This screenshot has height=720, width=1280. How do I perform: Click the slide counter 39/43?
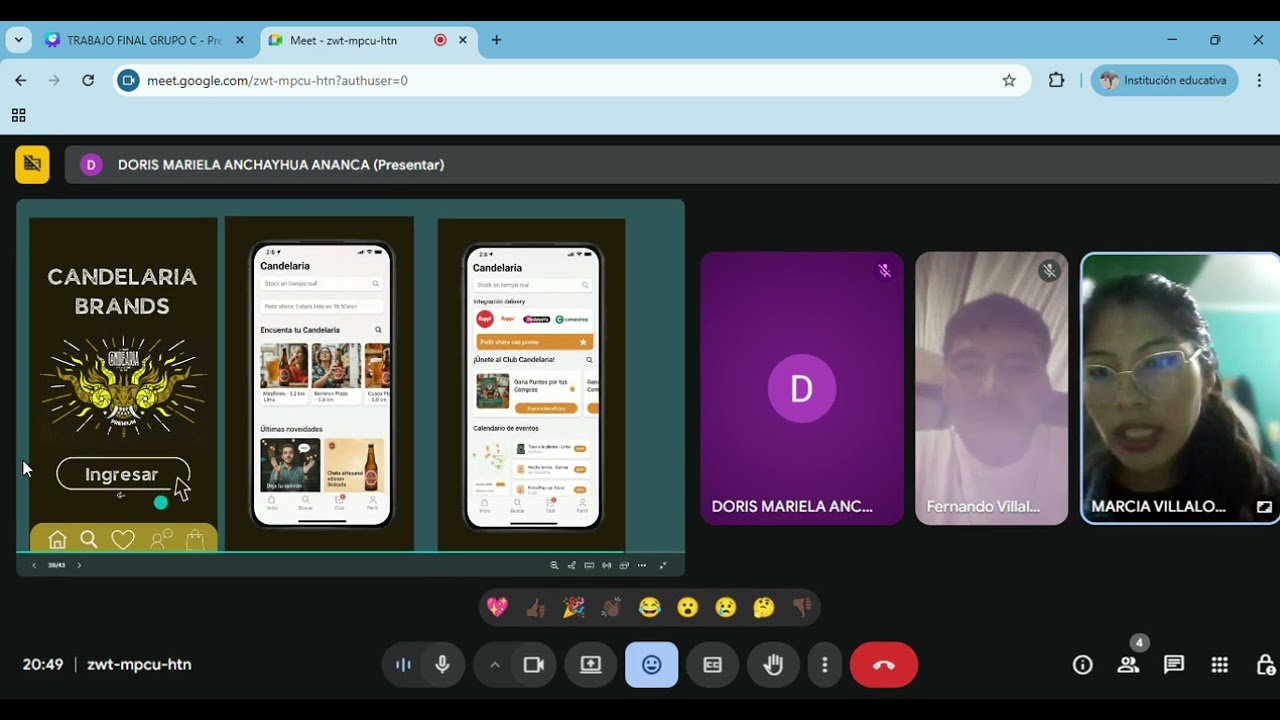tap(56, 565)
